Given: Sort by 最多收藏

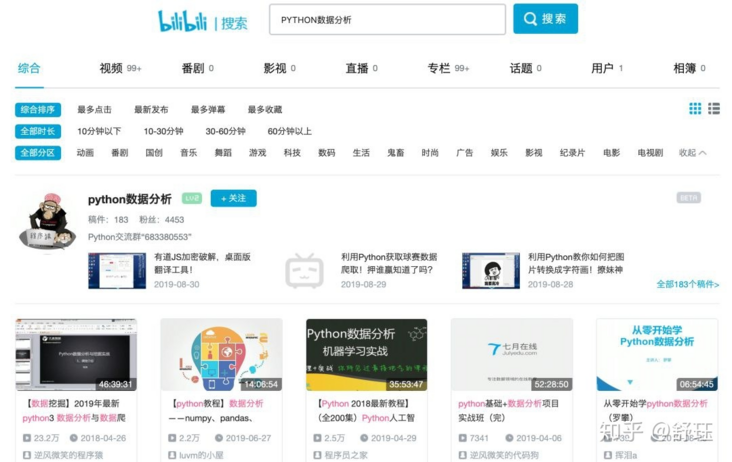Looking at the screenshot, I should click(265, 110).
